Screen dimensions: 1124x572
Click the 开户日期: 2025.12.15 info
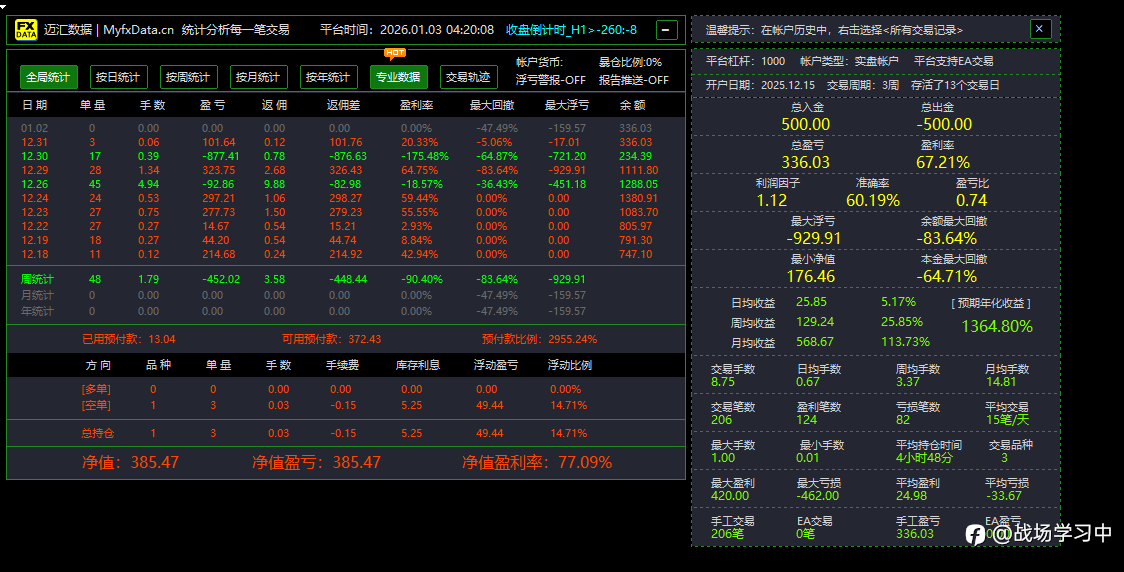(761, 85)
